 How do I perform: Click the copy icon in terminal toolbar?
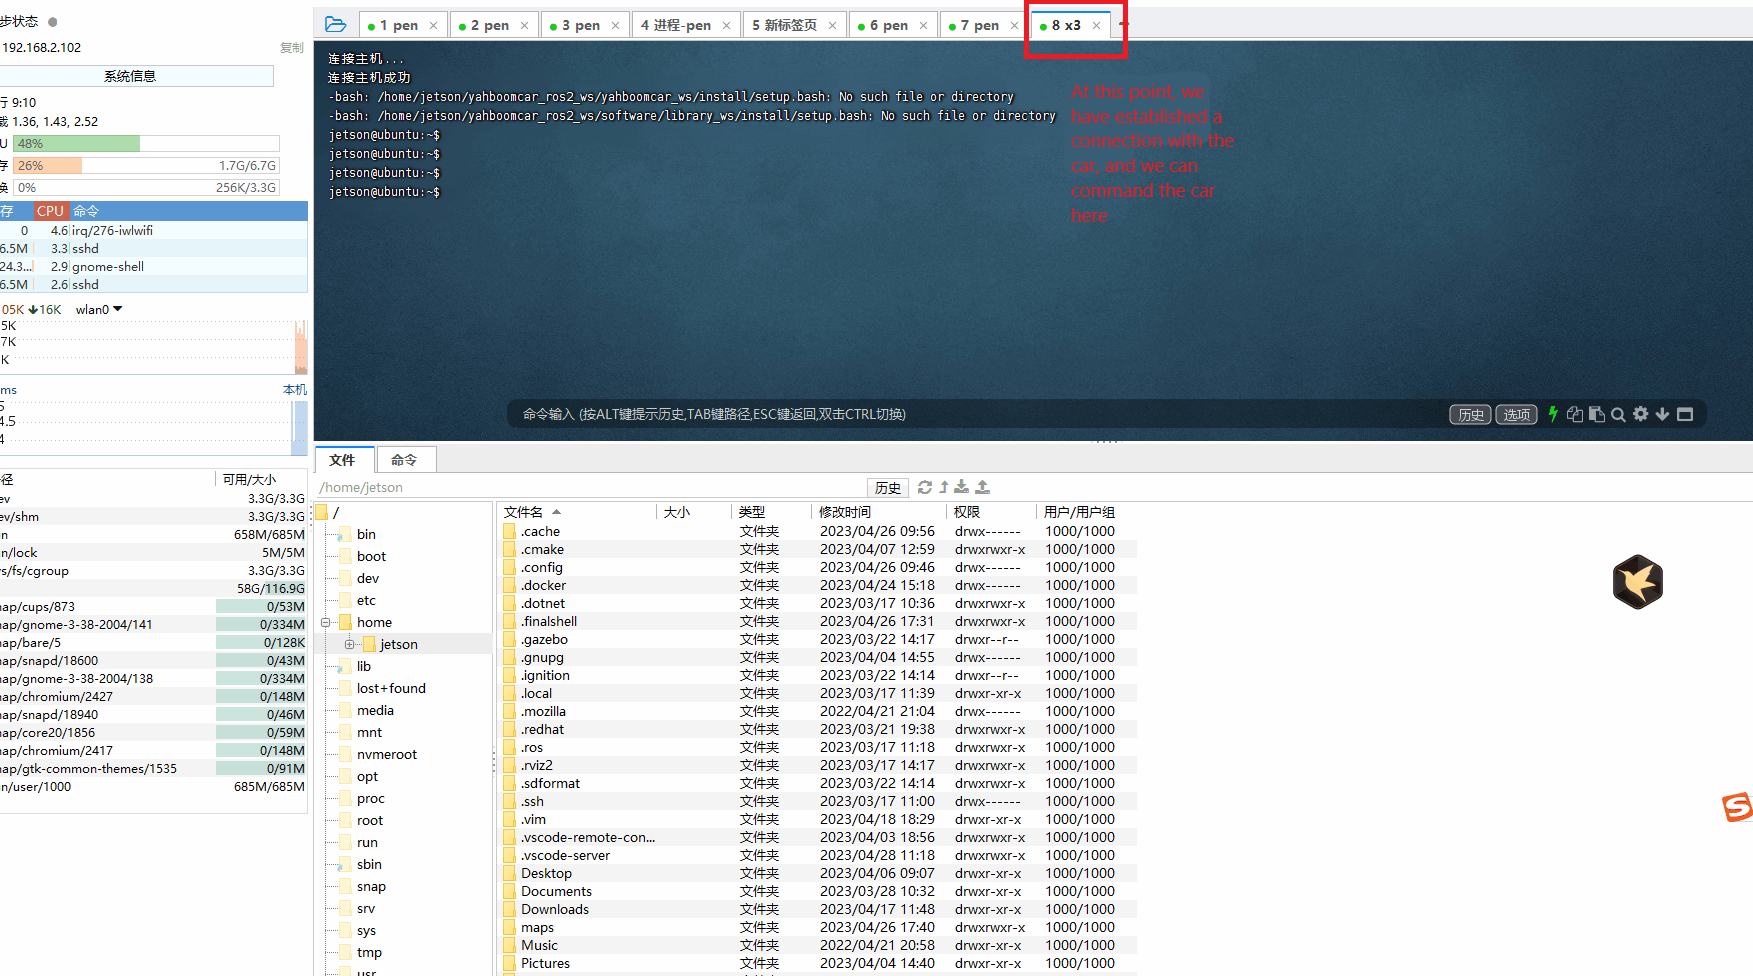tap(1574, 414)
